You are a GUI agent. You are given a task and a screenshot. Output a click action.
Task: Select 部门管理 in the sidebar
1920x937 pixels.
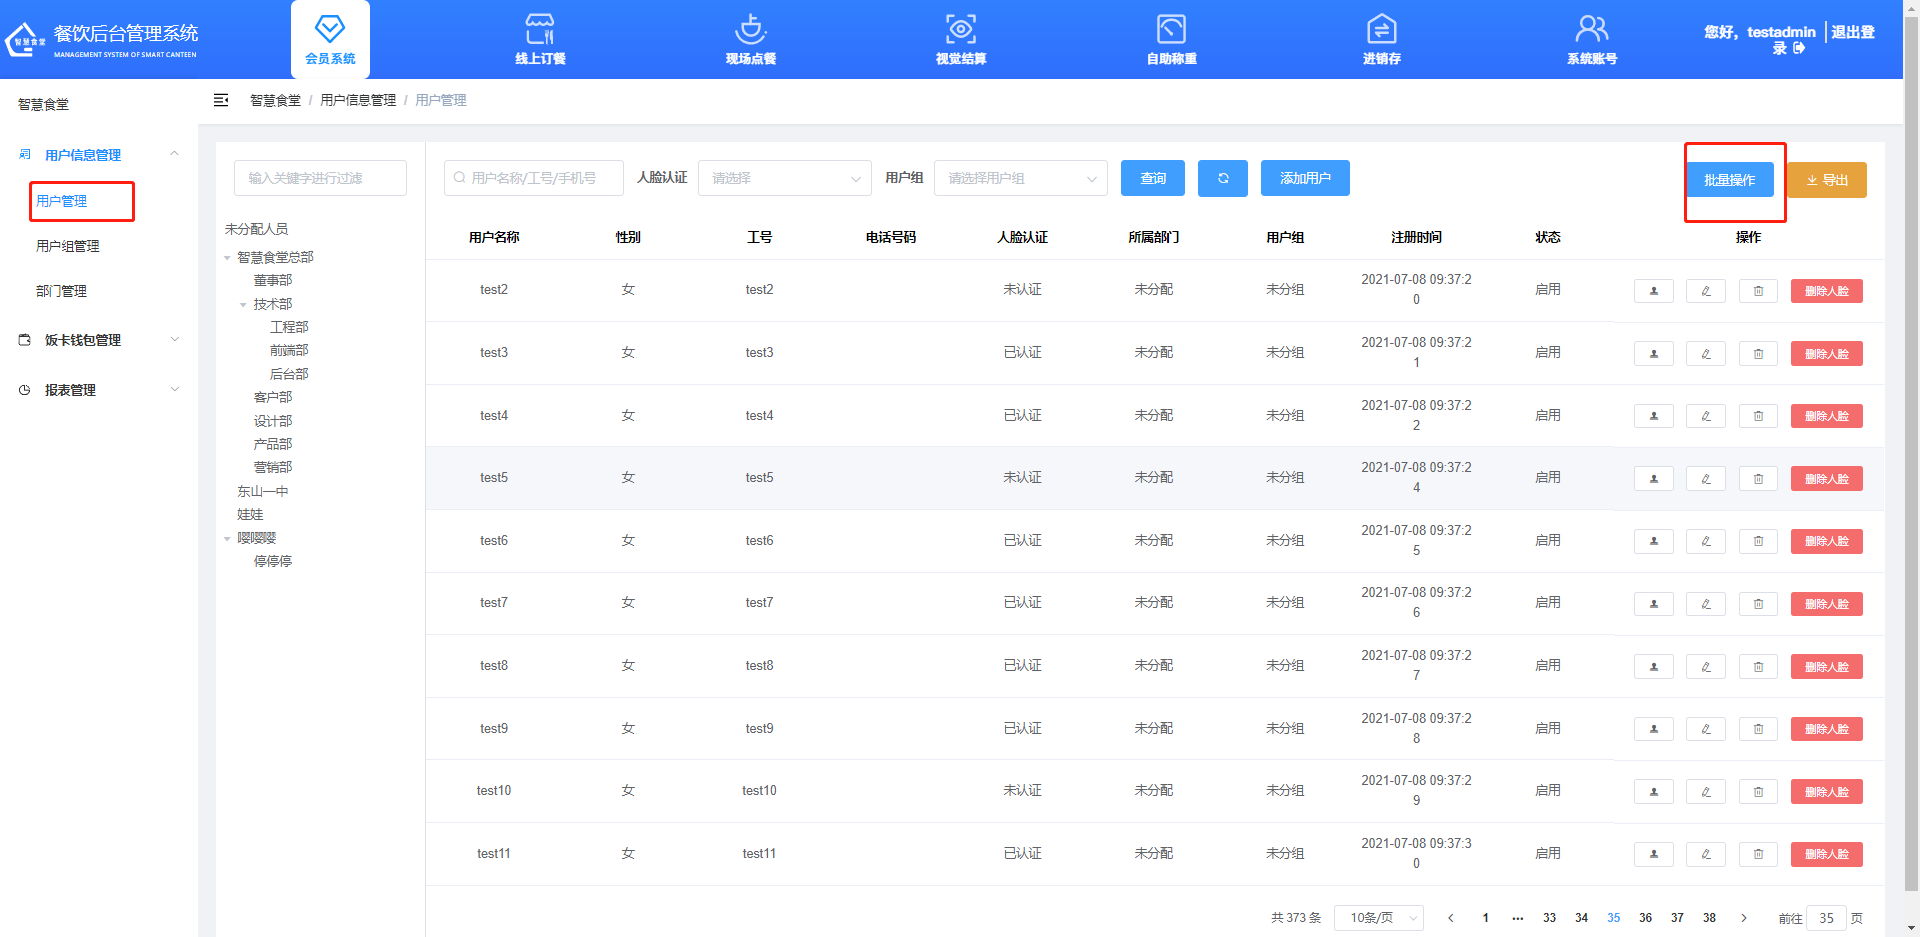pyautogui.click(x=62, y=291)
